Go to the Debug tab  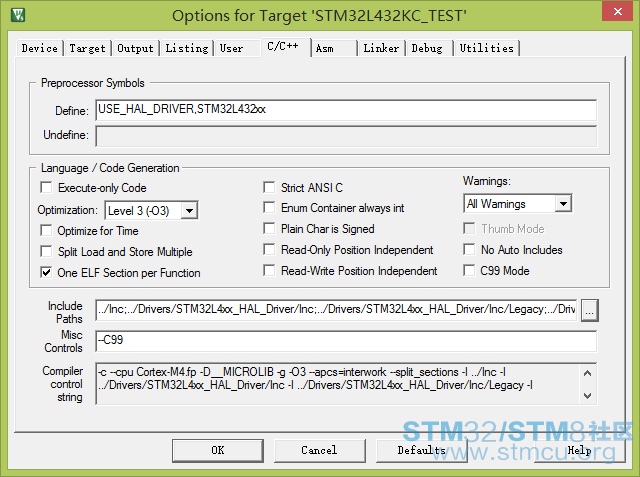click(x=427, y=48)
